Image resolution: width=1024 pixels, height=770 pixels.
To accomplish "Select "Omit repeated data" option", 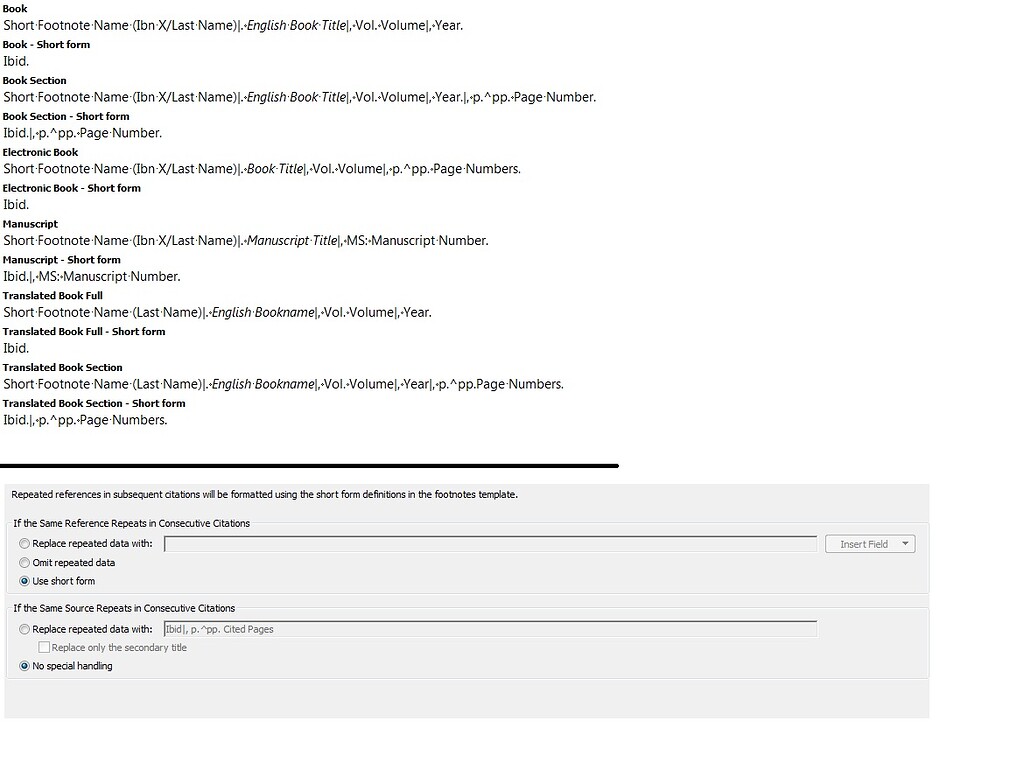I will (24, 562).
